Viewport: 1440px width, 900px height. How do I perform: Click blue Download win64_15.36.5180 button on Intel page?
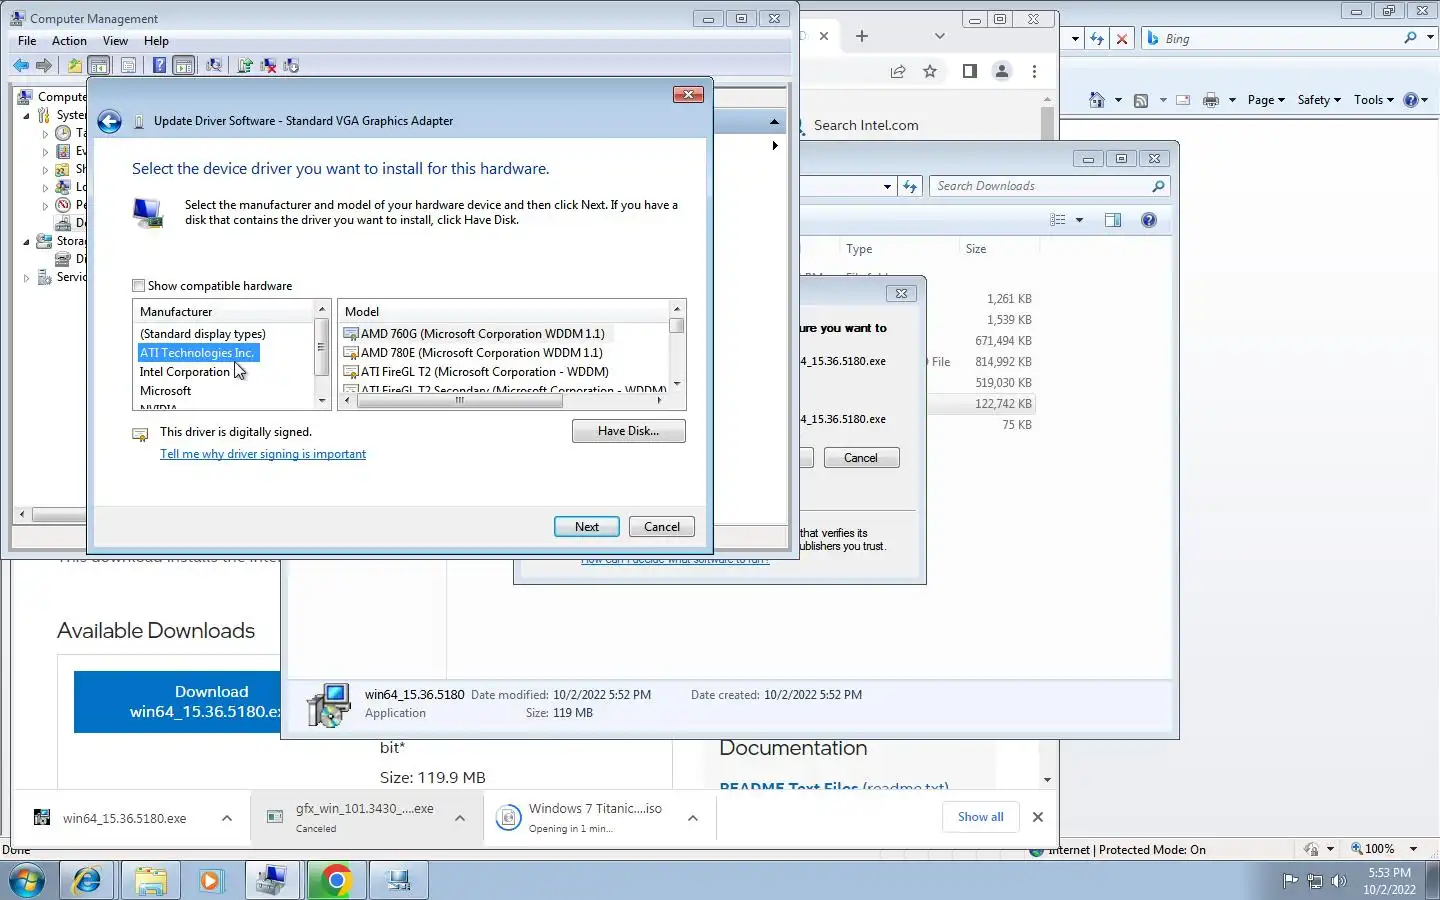(x=178, y=702)
